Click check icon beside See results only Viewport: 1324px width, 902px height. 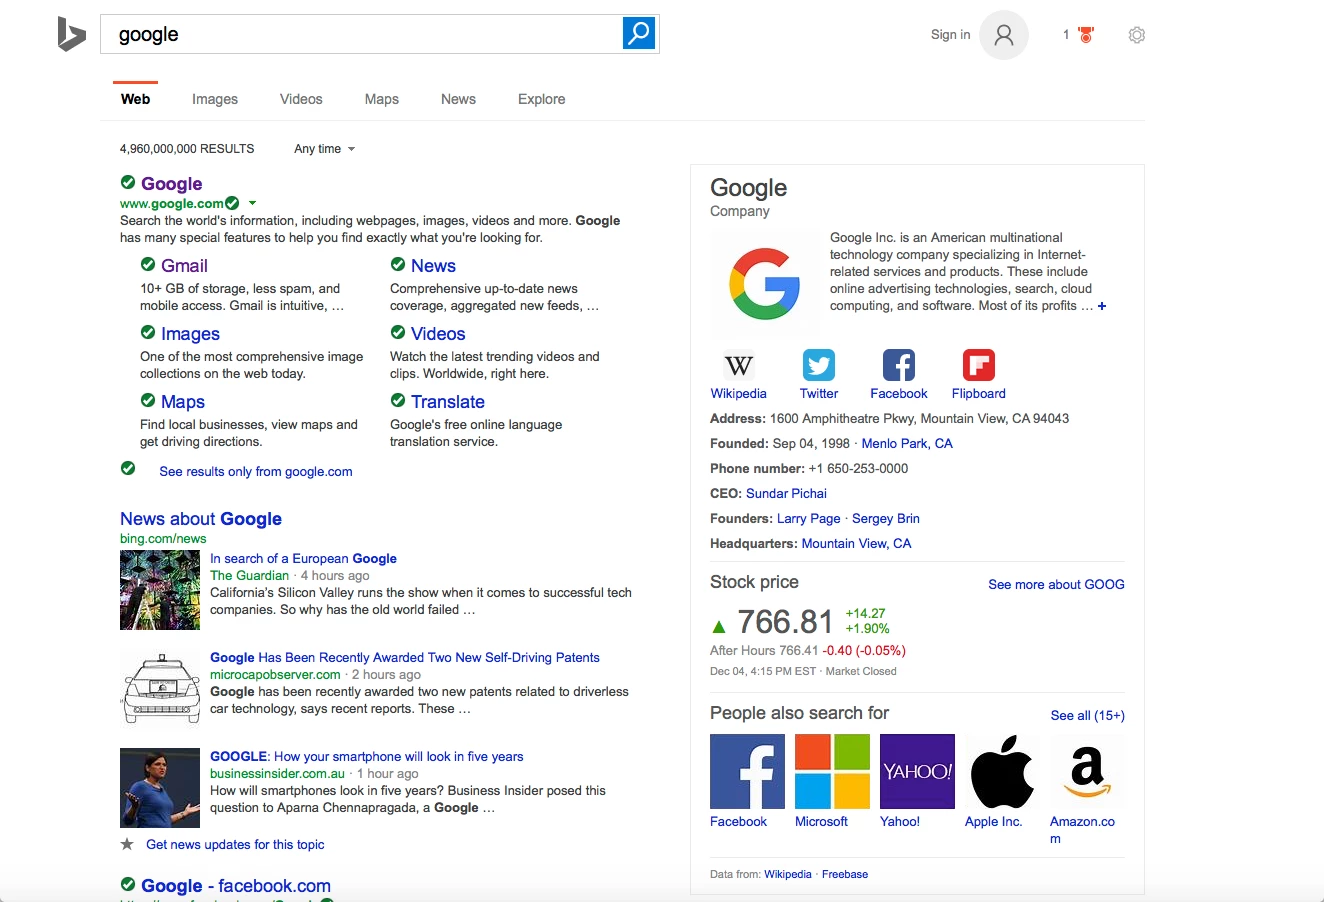[128, 468]
